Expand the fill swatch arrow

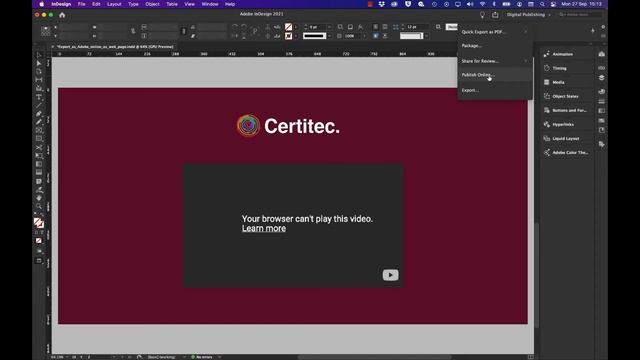(296, 27)
